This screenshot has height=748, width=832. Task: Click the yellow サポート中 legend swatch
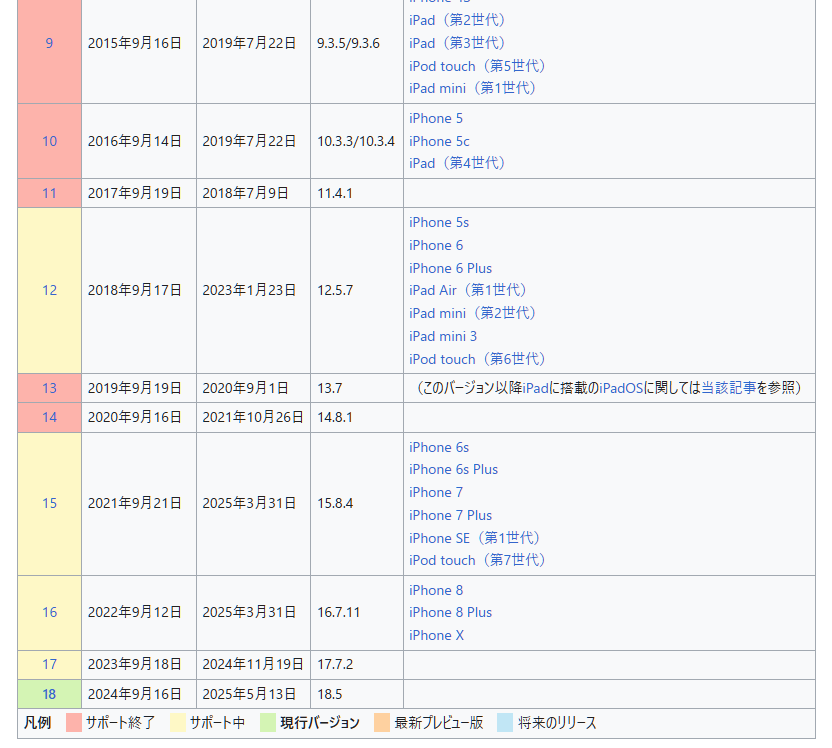pyautogui.click(x=178, y=723)
